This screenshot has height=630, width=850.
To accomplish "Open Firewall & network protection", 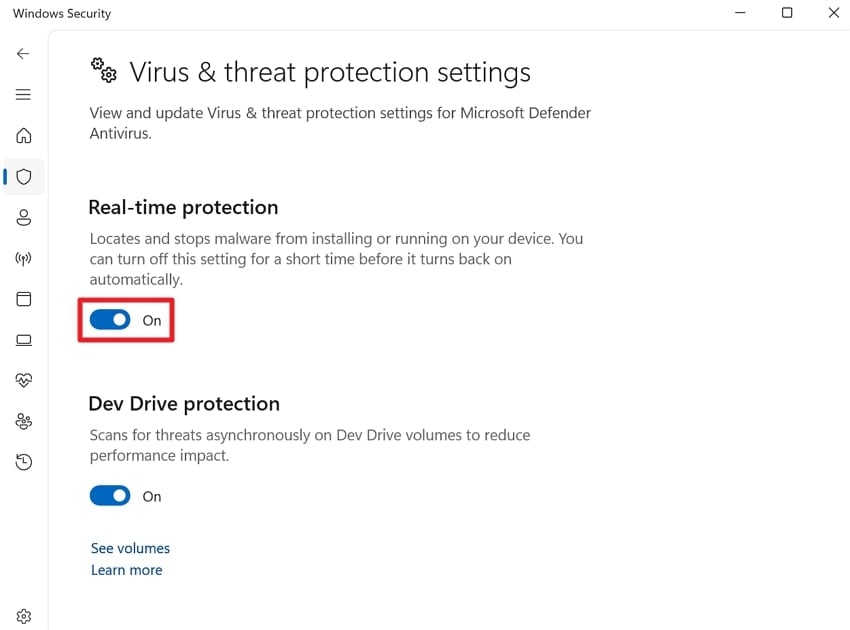I will click(23, 258).
